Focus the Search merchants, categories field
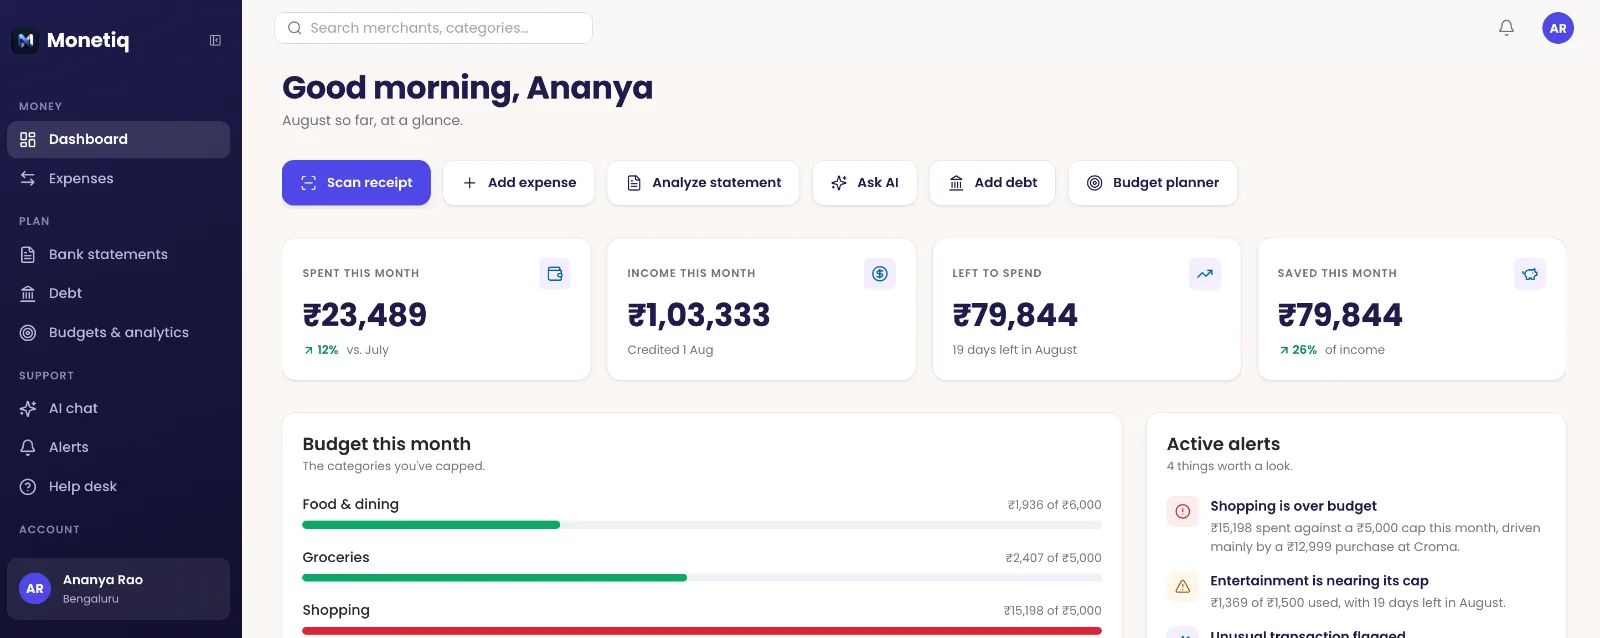Viewport: 1600px width, 638px height. click(x=433, y=28)
